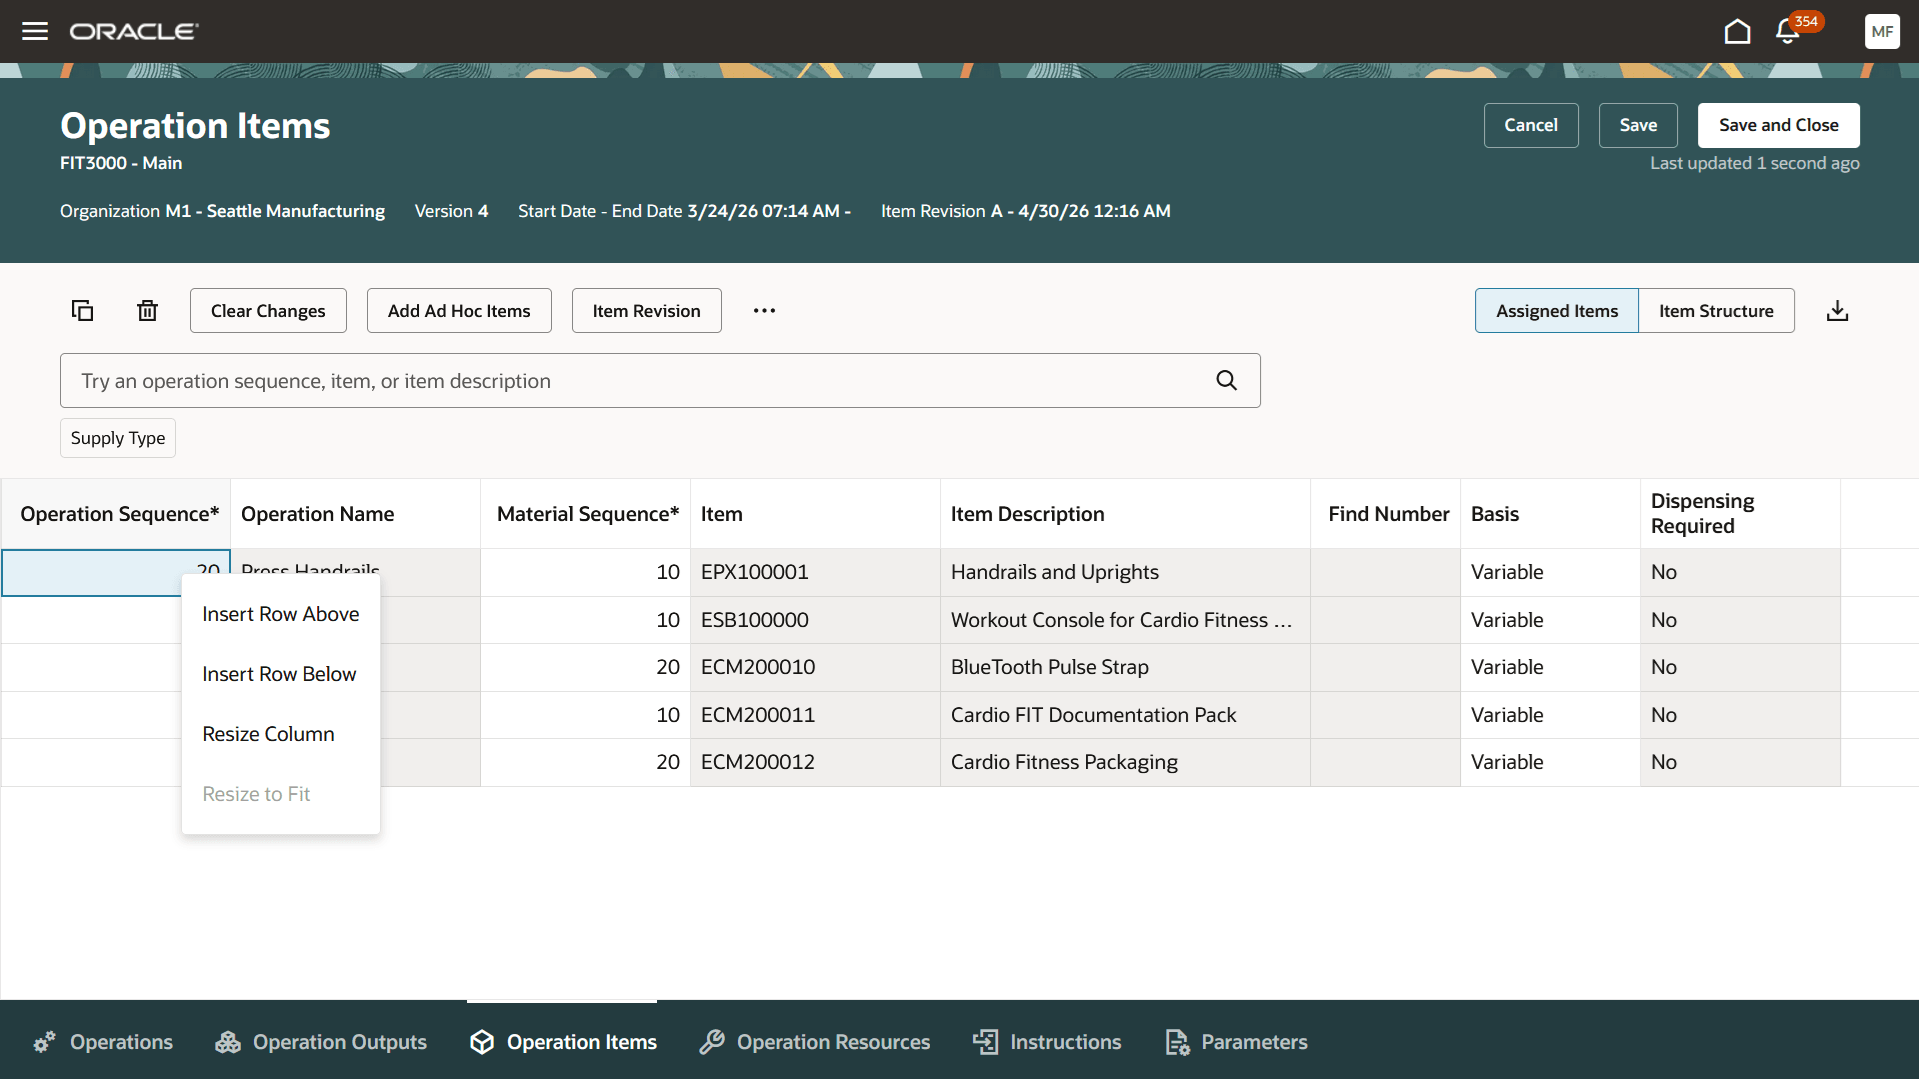Choose Insert Row Below

281,674
